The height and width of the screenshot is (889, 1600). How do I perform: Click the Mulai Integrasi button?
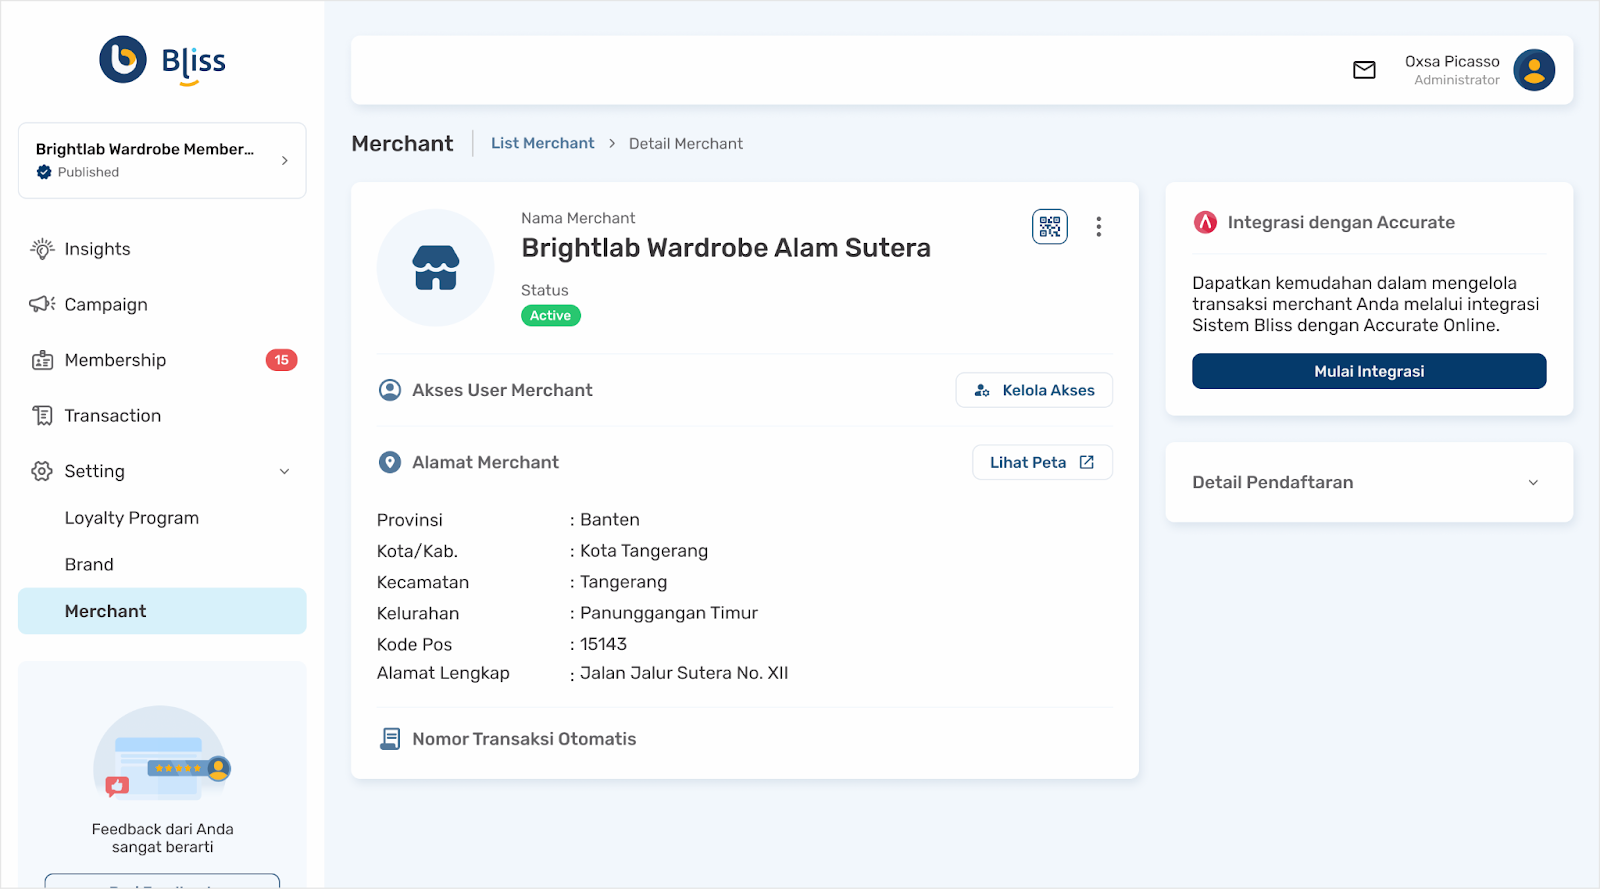coord(1369,371)
